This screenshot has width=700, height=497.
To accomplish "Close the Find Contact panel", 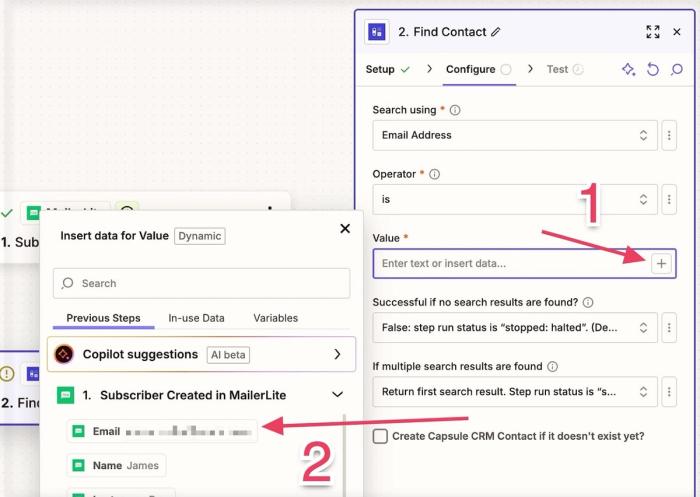I will point(677,32).
